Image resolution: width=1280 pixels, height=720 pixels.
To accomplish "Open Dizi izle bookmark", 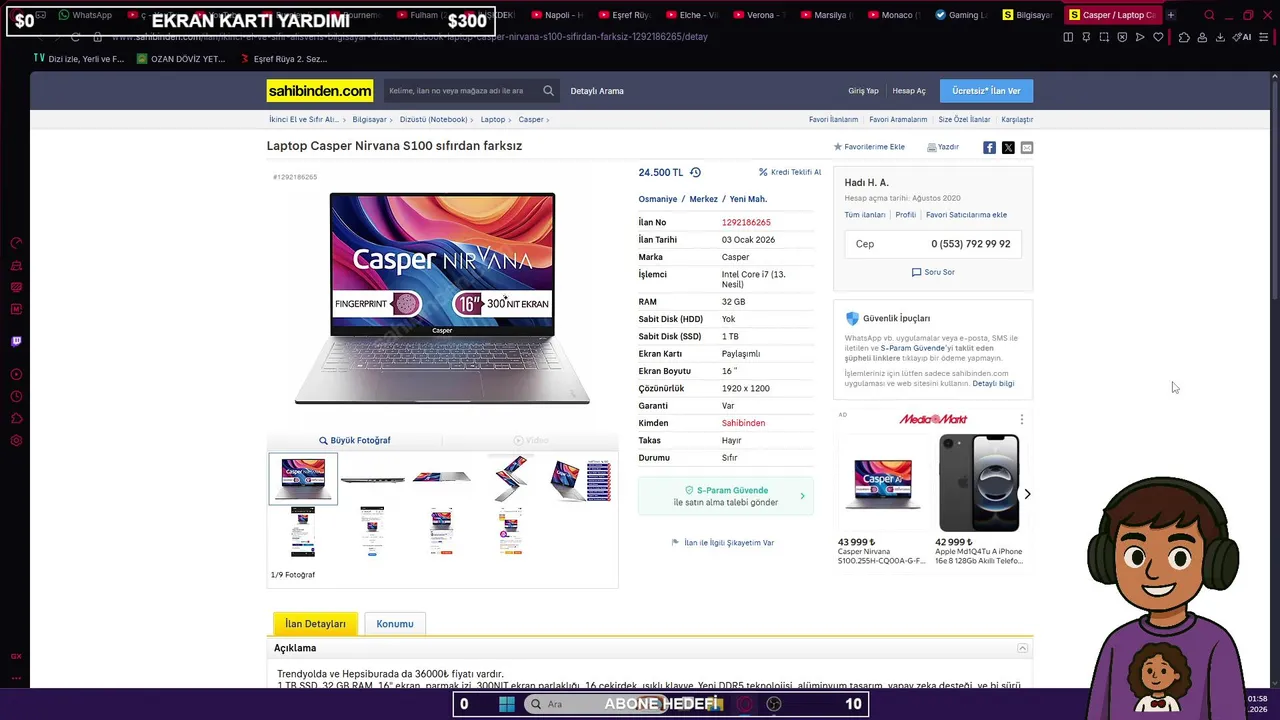I will (x=79, y=59).
